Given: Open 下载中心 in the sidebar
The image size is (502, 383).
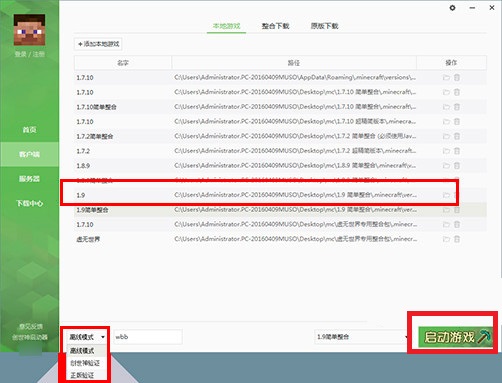Looking at the screenshot, I should click(29, 203).
